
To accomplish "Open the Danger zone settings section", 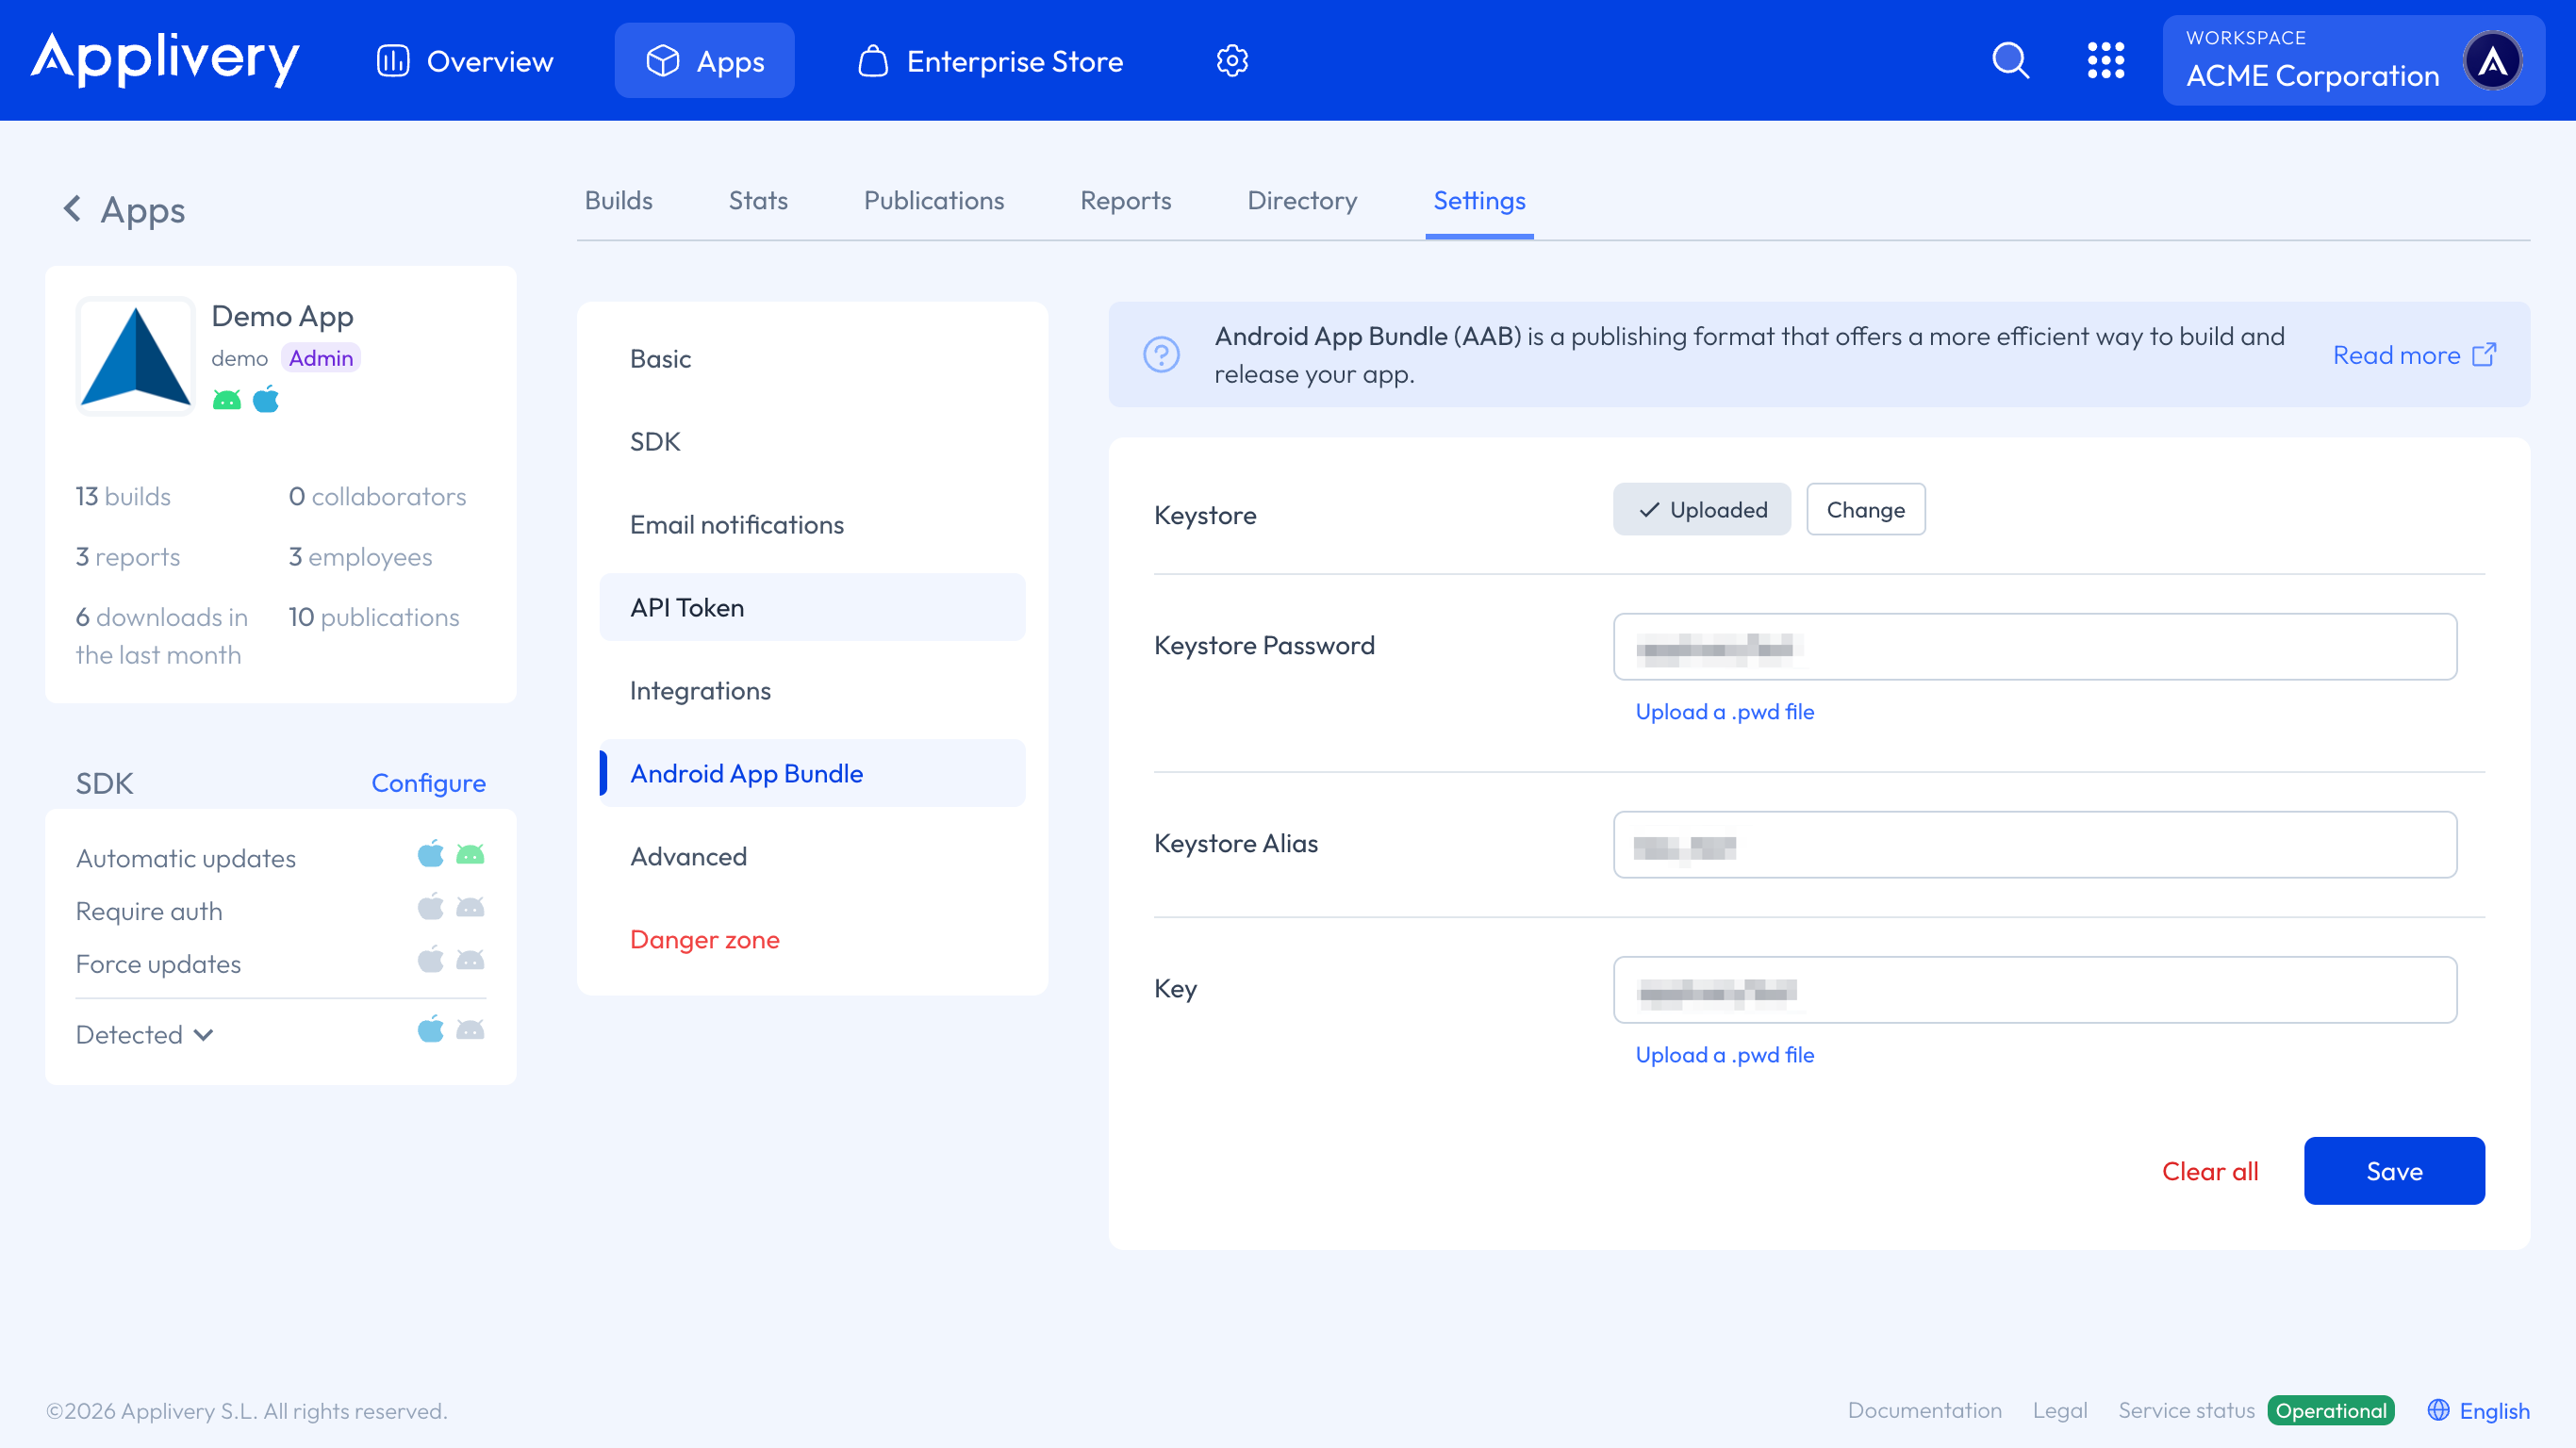I will tap(704, 940).
